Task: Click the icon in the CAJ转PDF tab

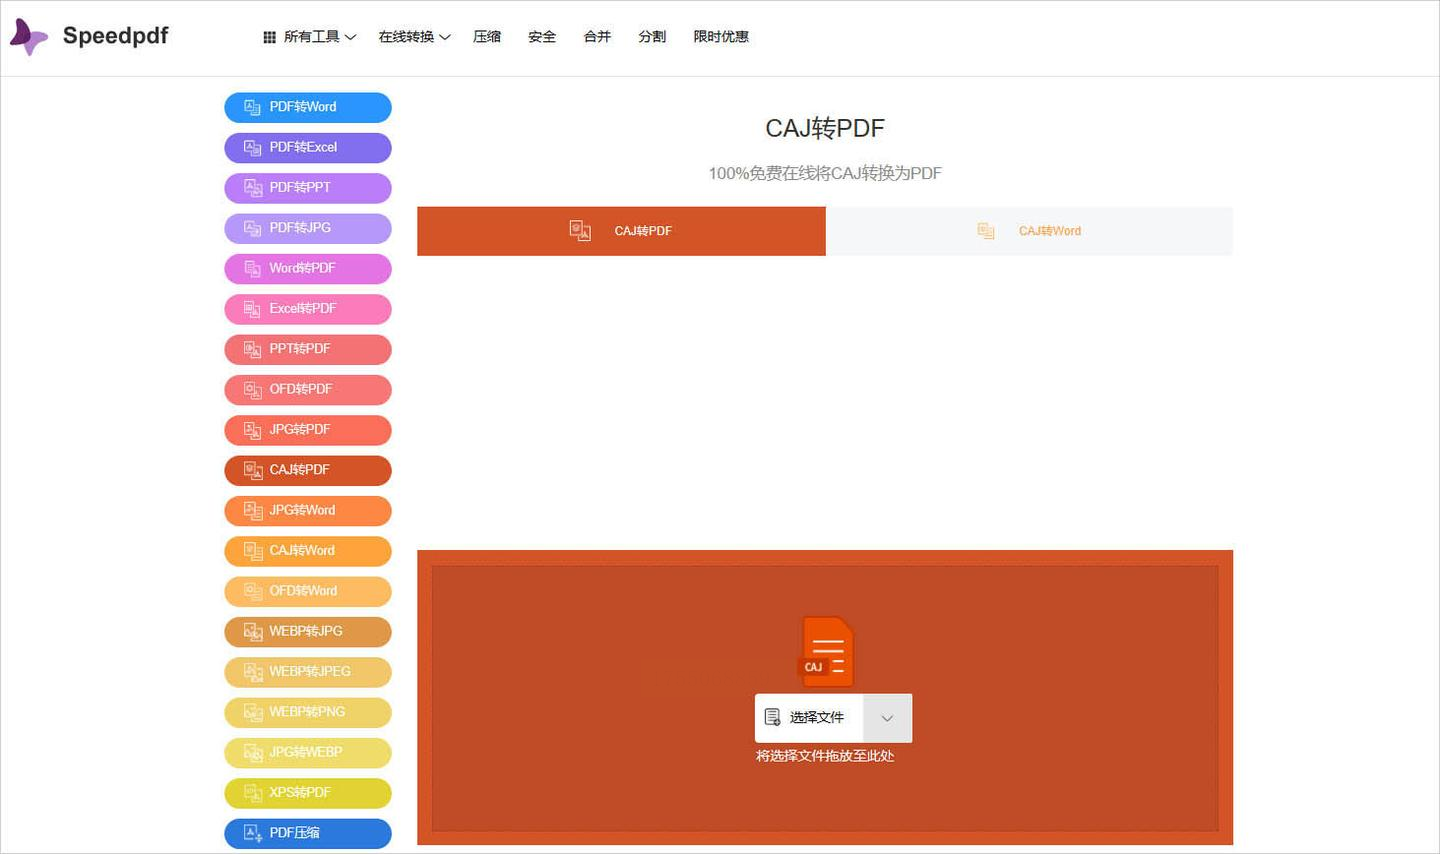Action: 580,231
